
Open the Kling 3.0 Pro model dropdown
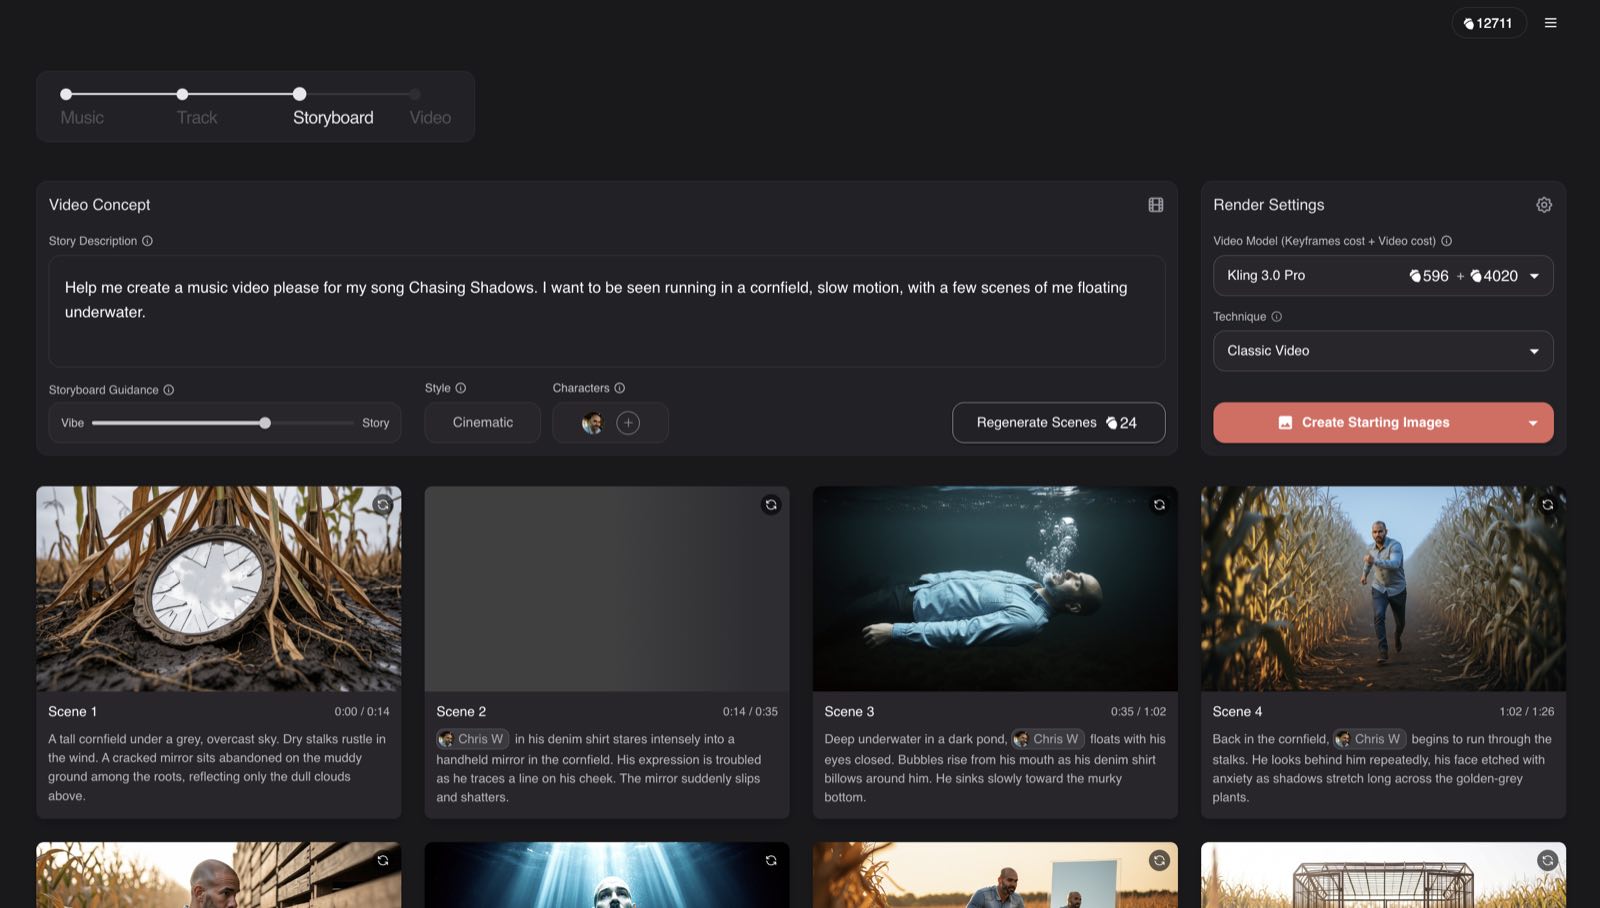point(1383,276)
